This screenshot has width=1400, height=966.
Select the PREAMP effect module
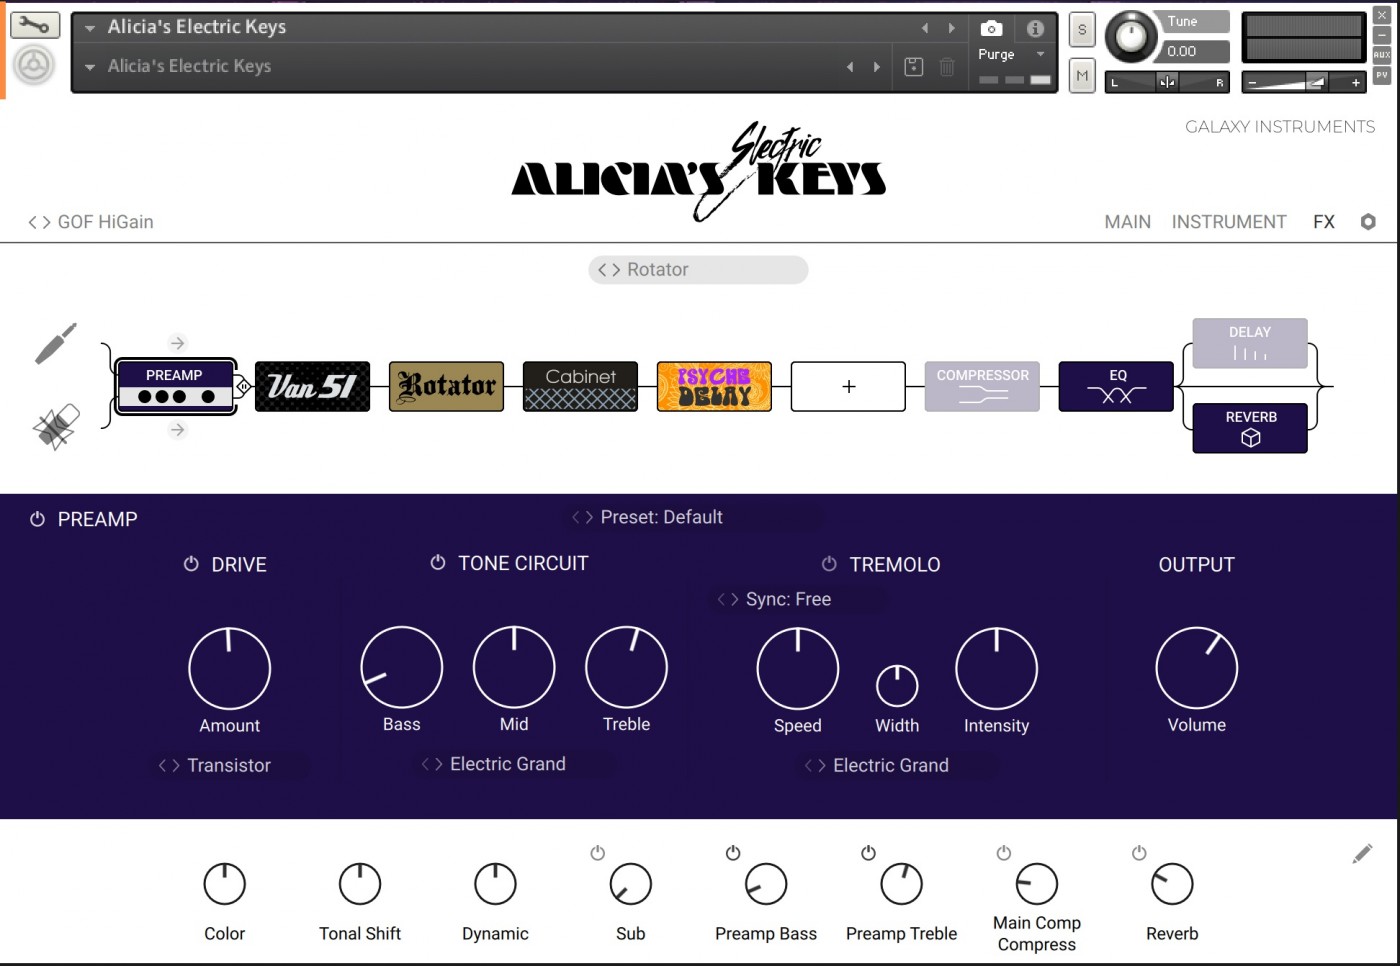(175, 386)
